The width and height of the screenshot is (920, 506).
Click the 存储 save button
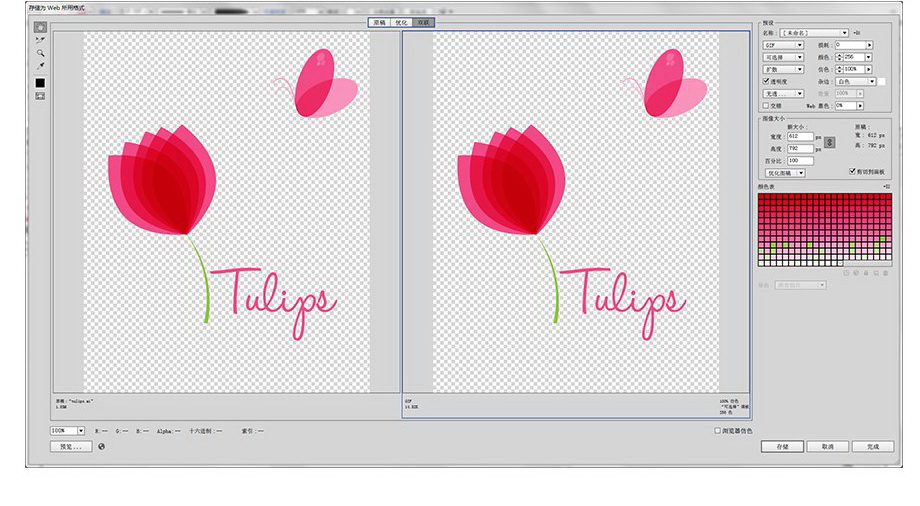[781, 447]
